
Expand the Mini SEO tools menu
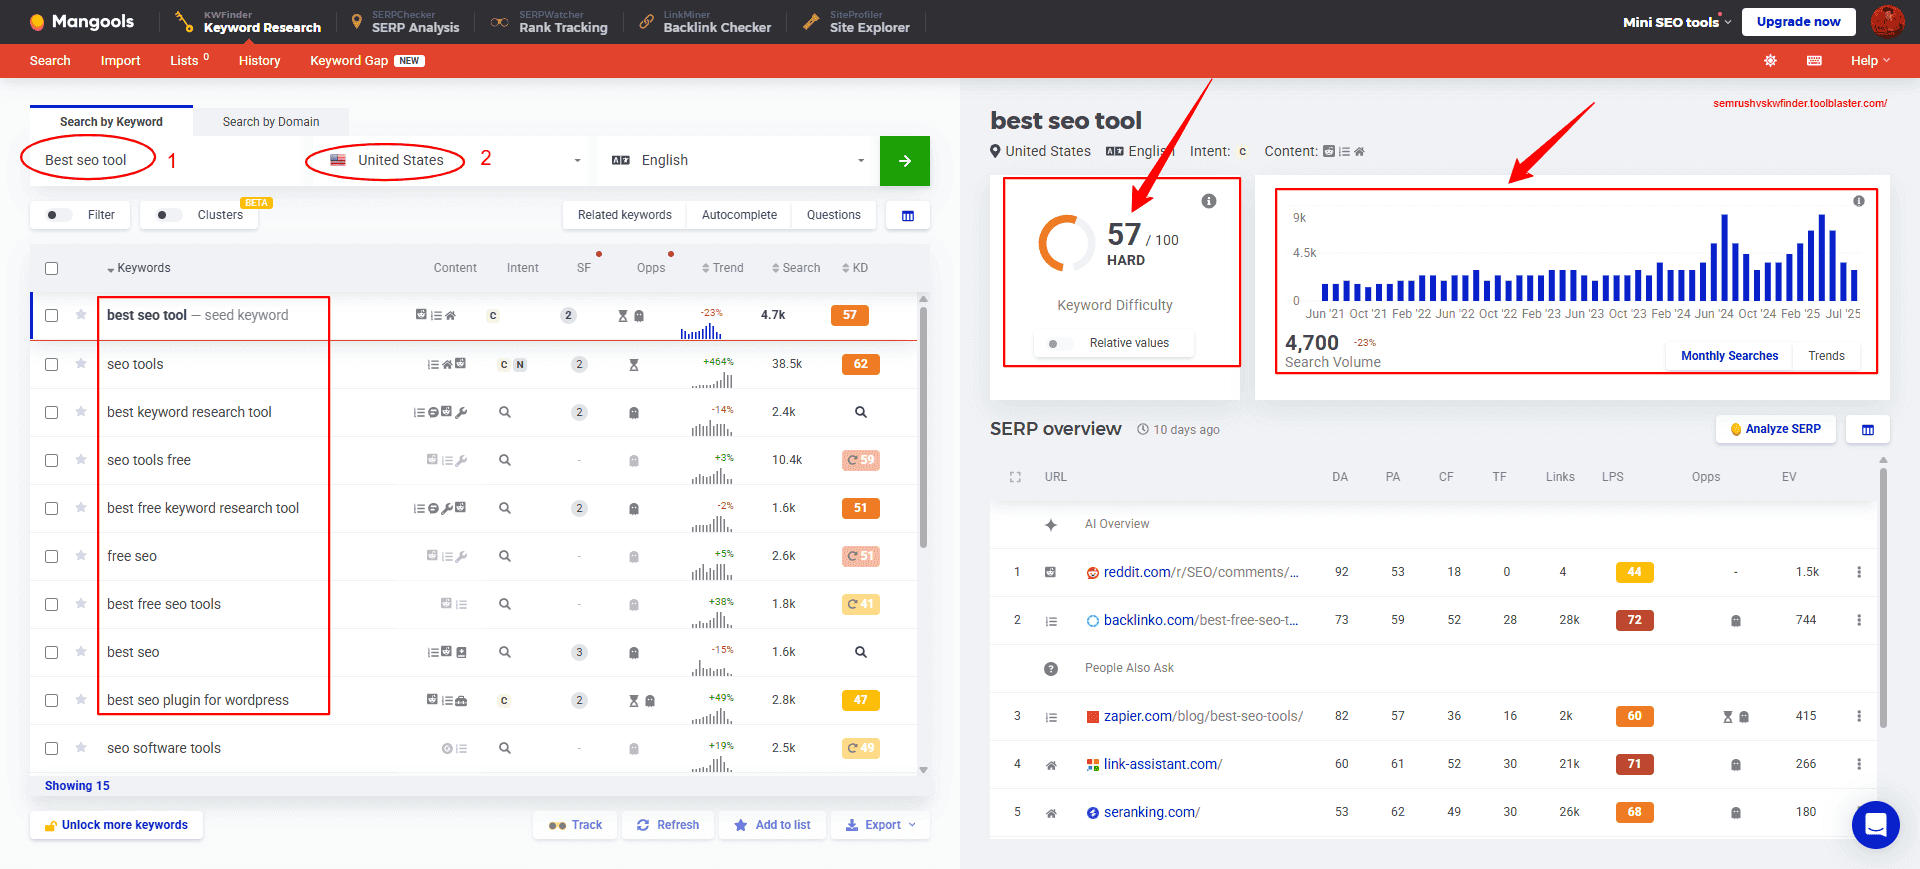click(x=1676, y=22)
